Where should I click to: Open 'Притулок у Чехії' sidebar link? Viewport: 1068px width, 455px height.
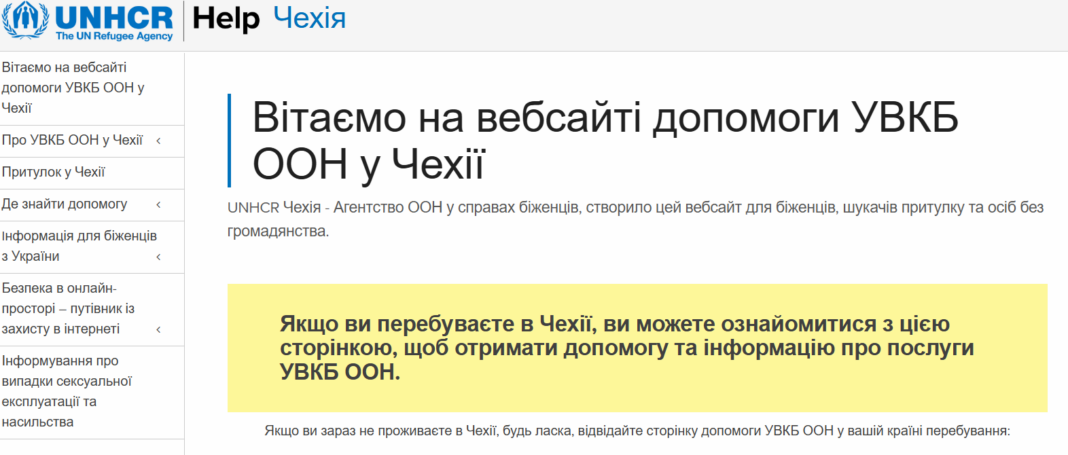click(x=53, y=172)
